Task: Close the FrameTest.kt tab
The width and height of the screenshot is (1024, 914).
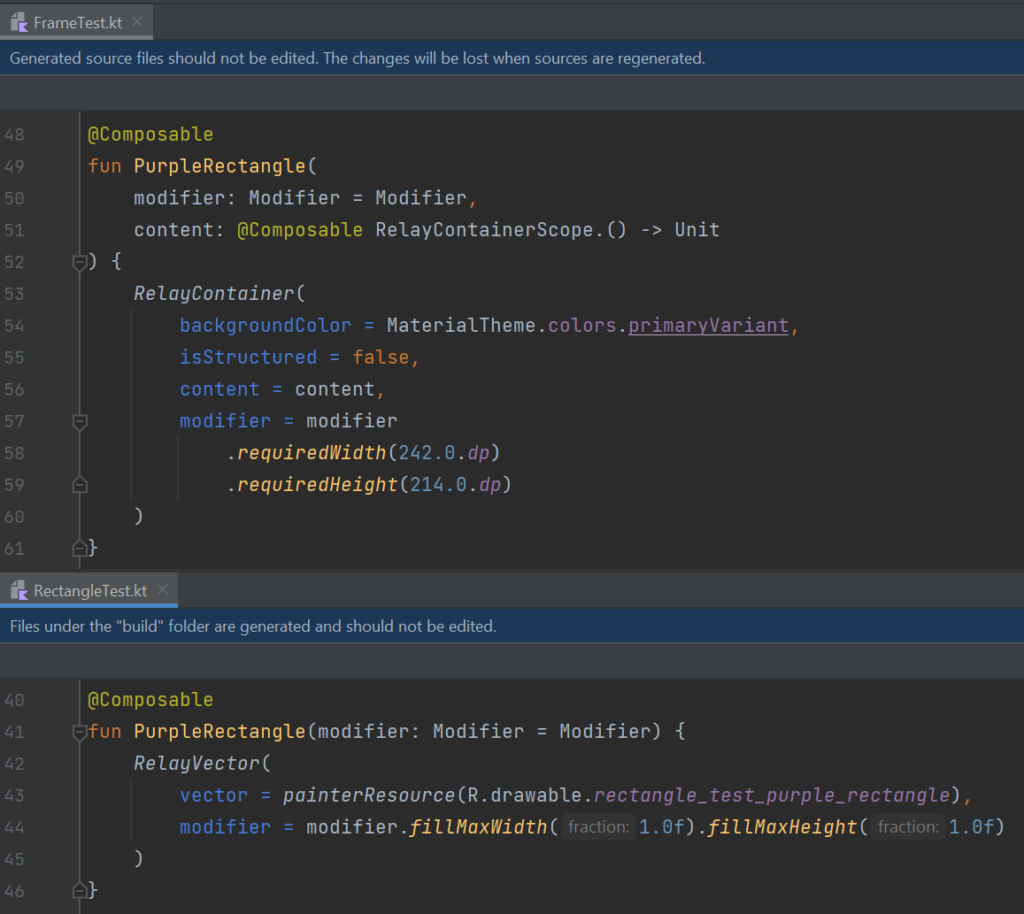Action: click(x=135, y=22)
